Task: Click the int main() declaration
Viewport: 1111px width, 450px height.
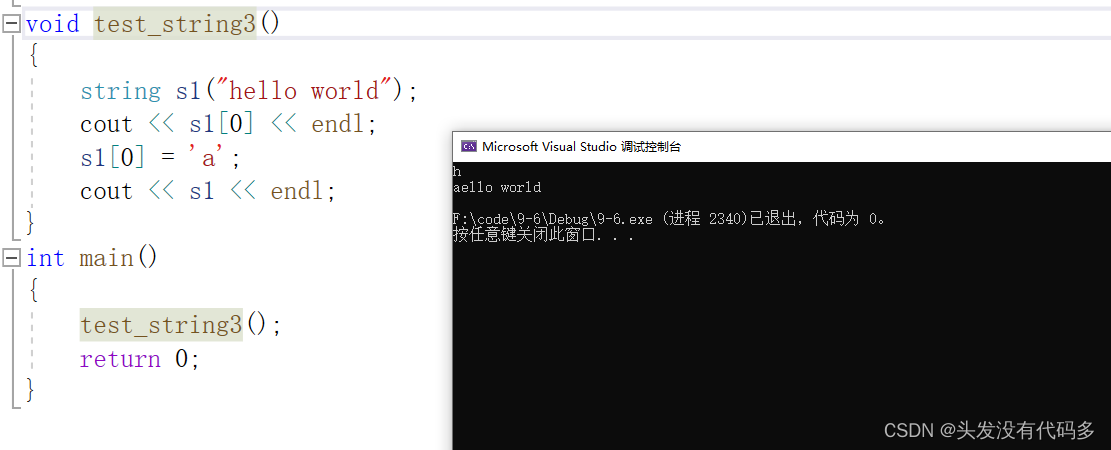Action: [x=91, y=258]
